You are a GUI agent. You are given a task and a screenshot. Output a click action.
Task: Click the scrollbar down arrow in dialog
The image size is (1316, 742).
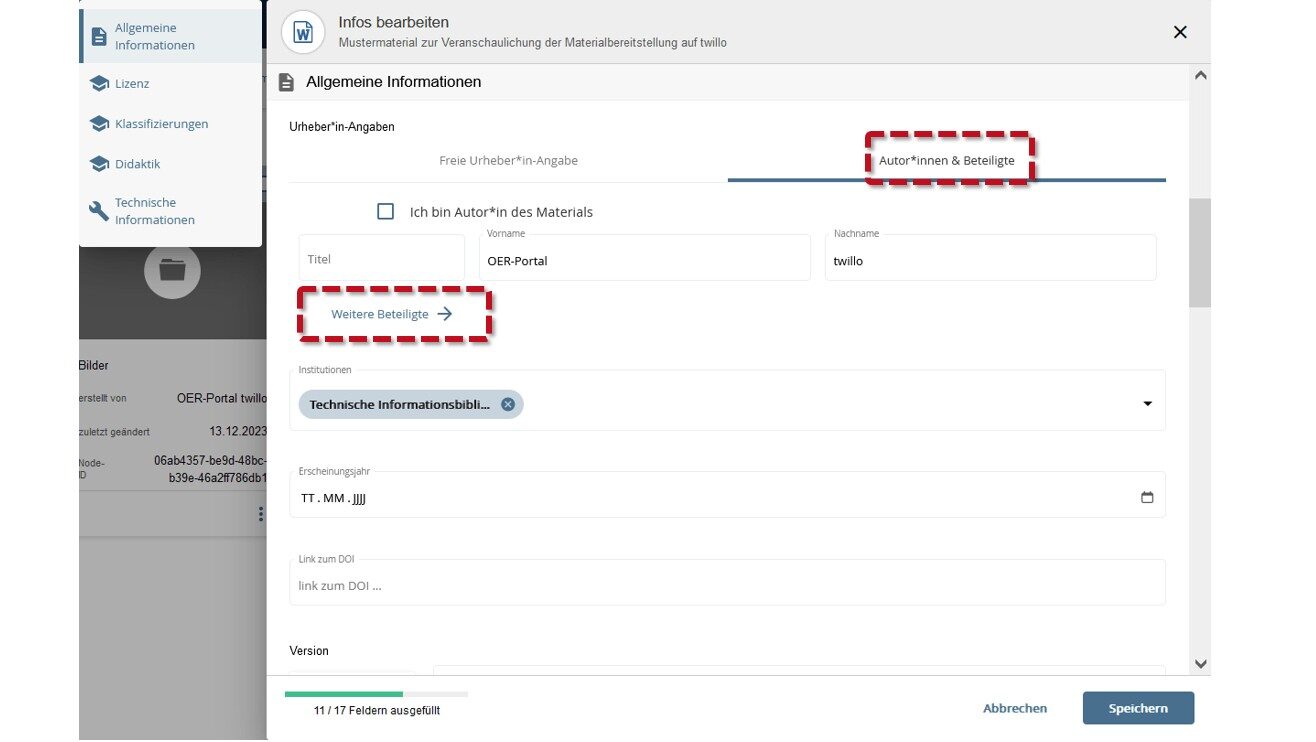pos(1201,664)
